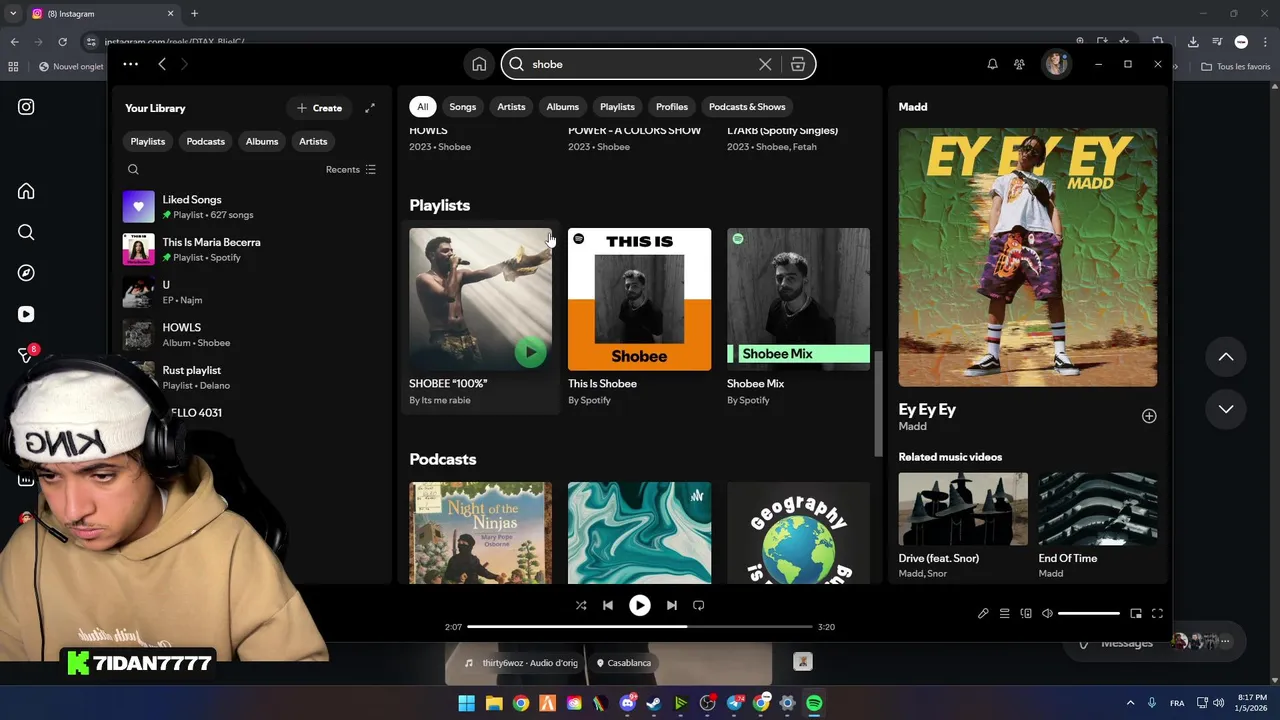Open Connect to a device icon
This screenshot has width=1280, height=720.
click(1026, 613)
